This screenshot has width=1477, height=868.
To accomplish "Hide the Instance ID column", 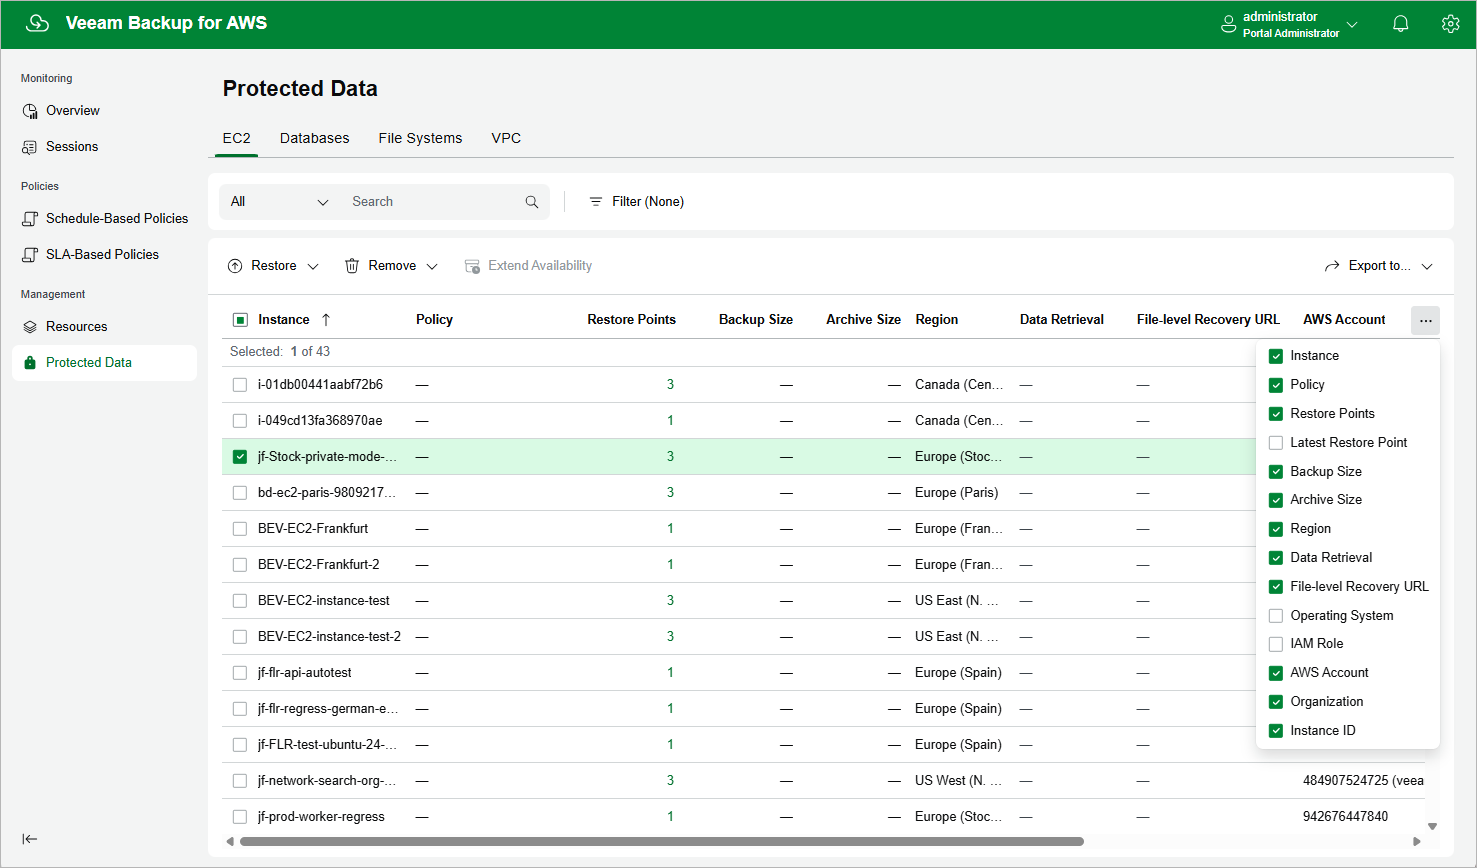I will pyautogui.click(x=1276, y=731).
